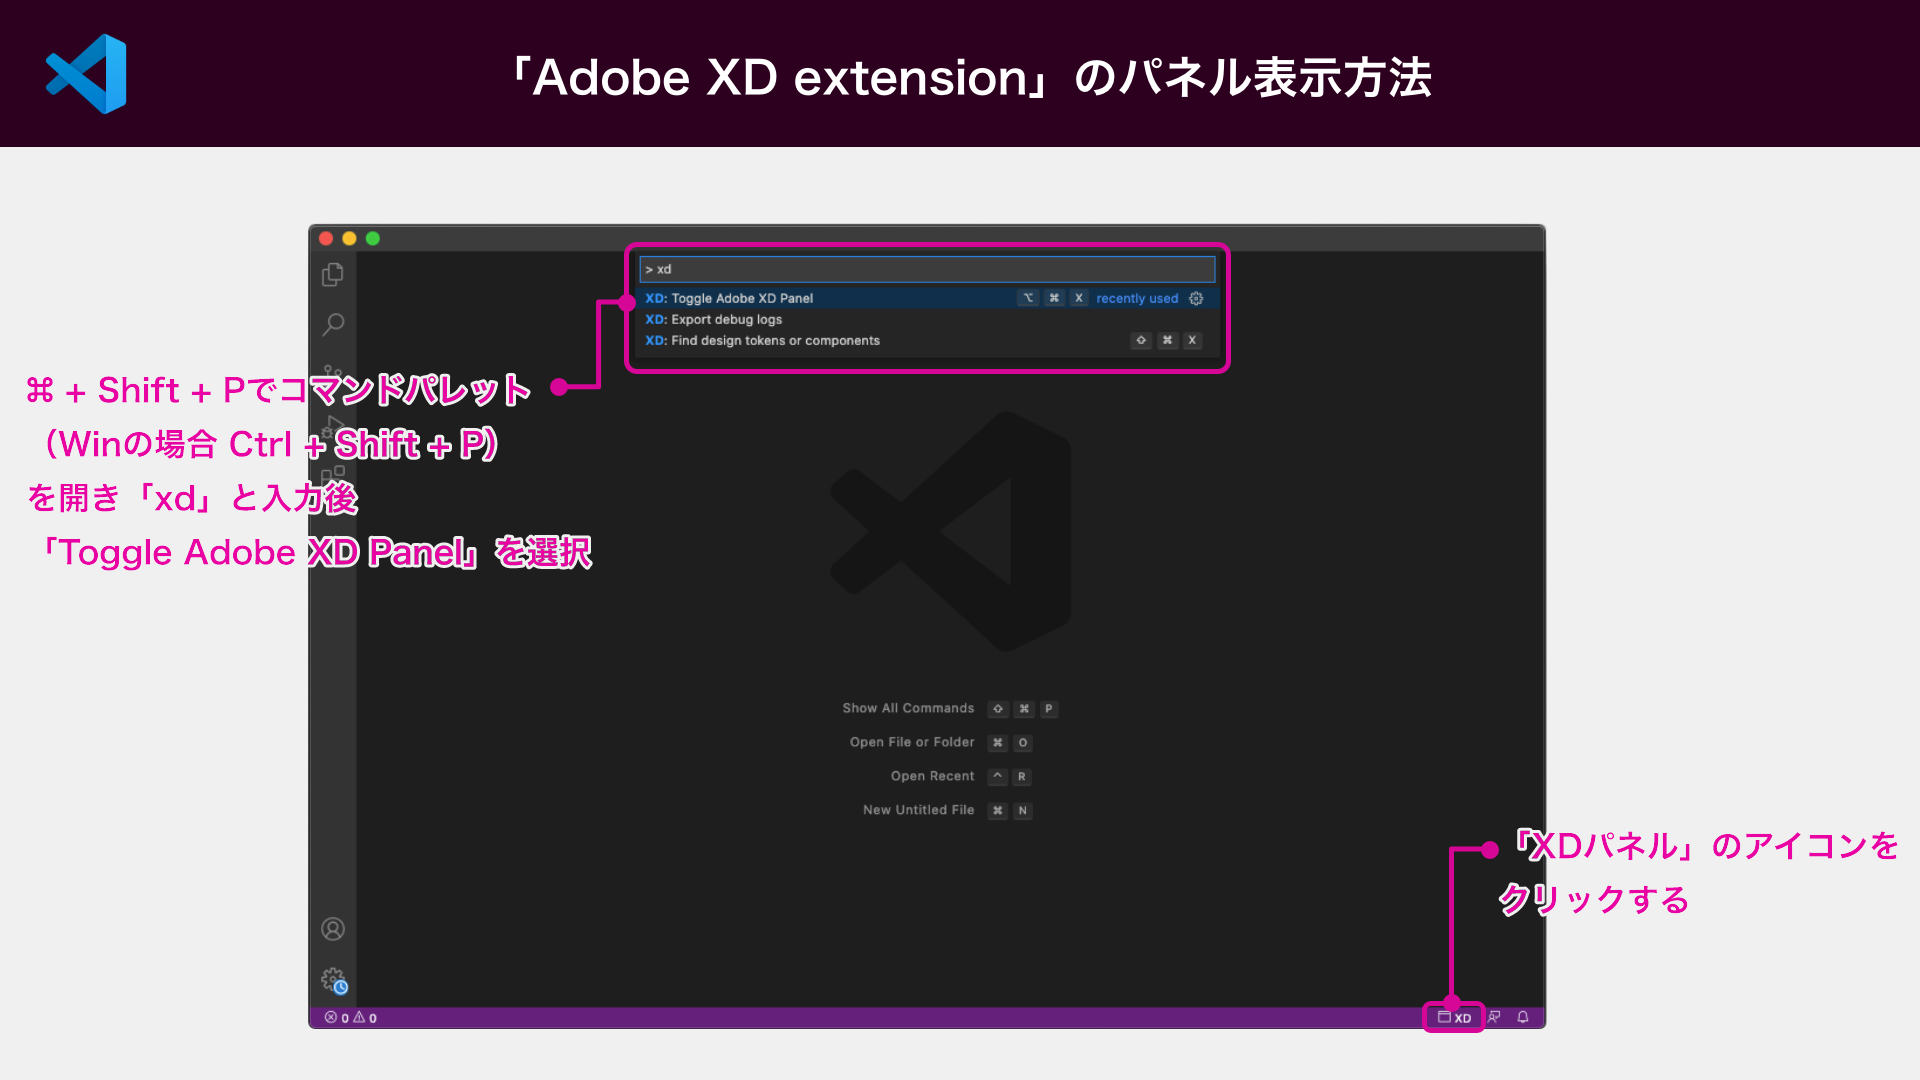This screenshot has width=1920, height=1080.
Task: Click the 'recently used' label
Action: (x=1137, y=298)
